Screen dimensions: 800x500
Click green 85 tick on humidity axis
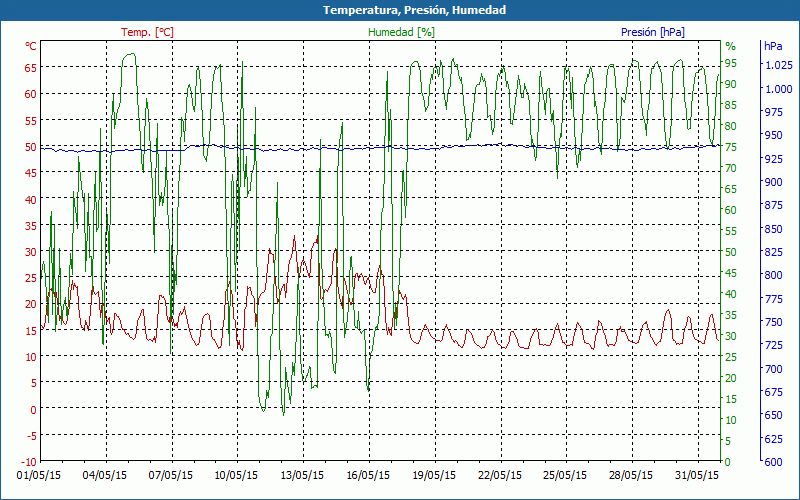731,105
